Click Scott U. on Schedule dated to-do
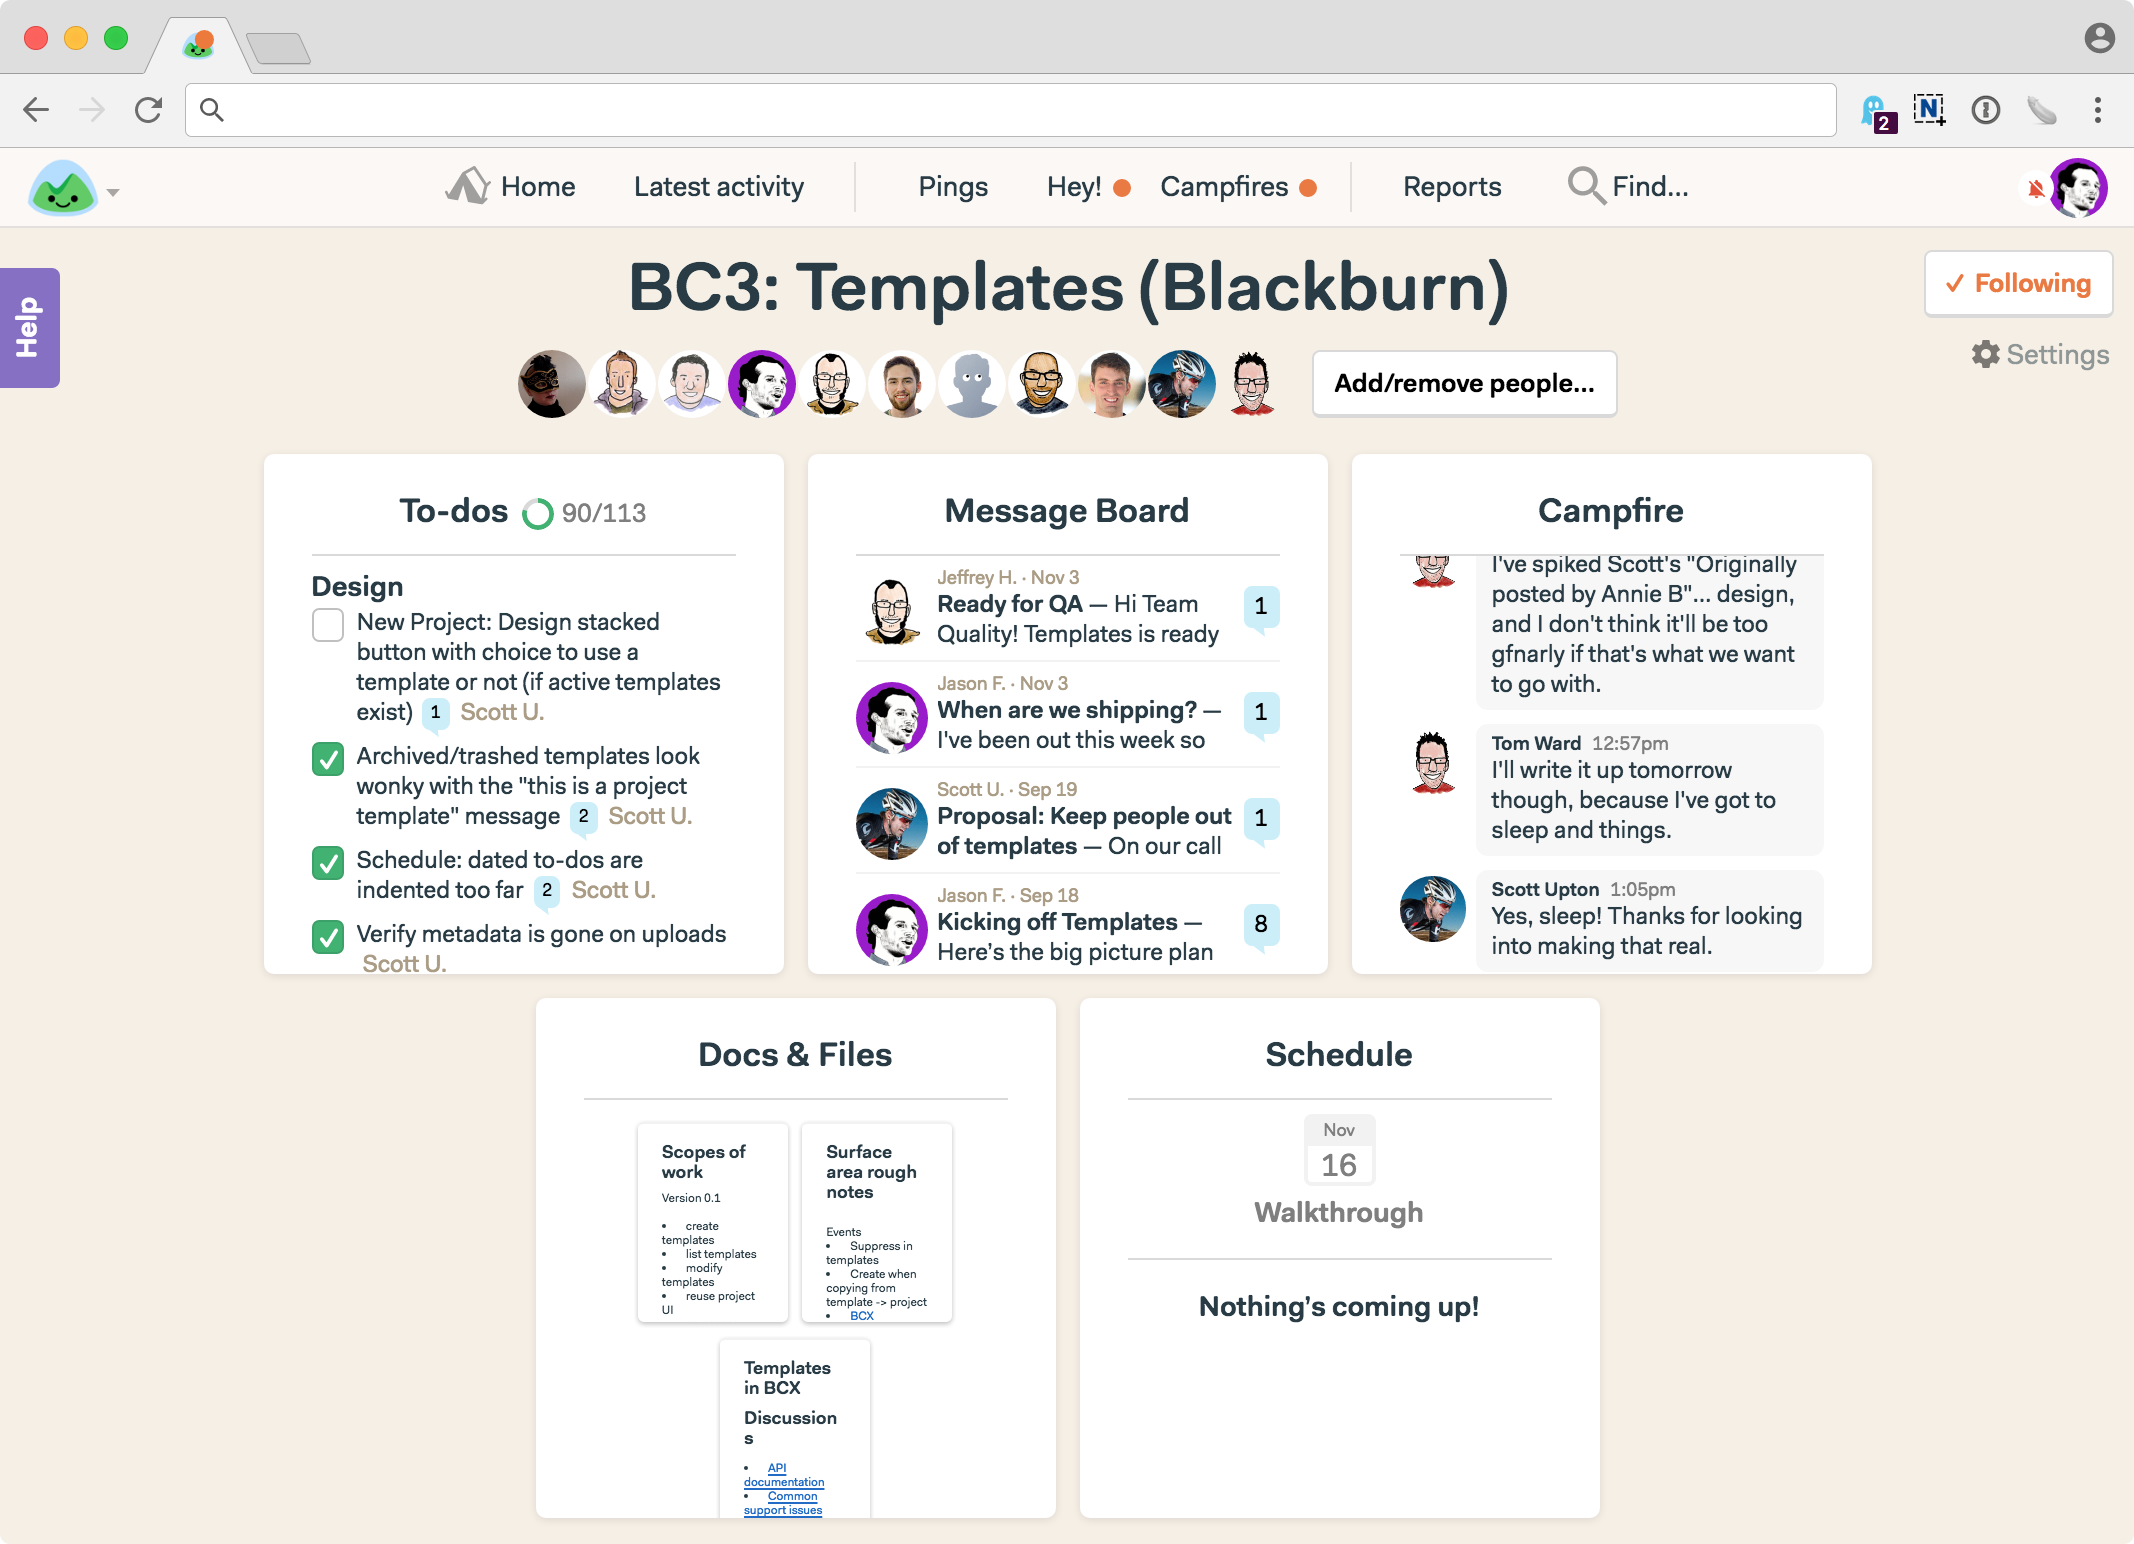2134x1544 pixels. pos(613,890)
